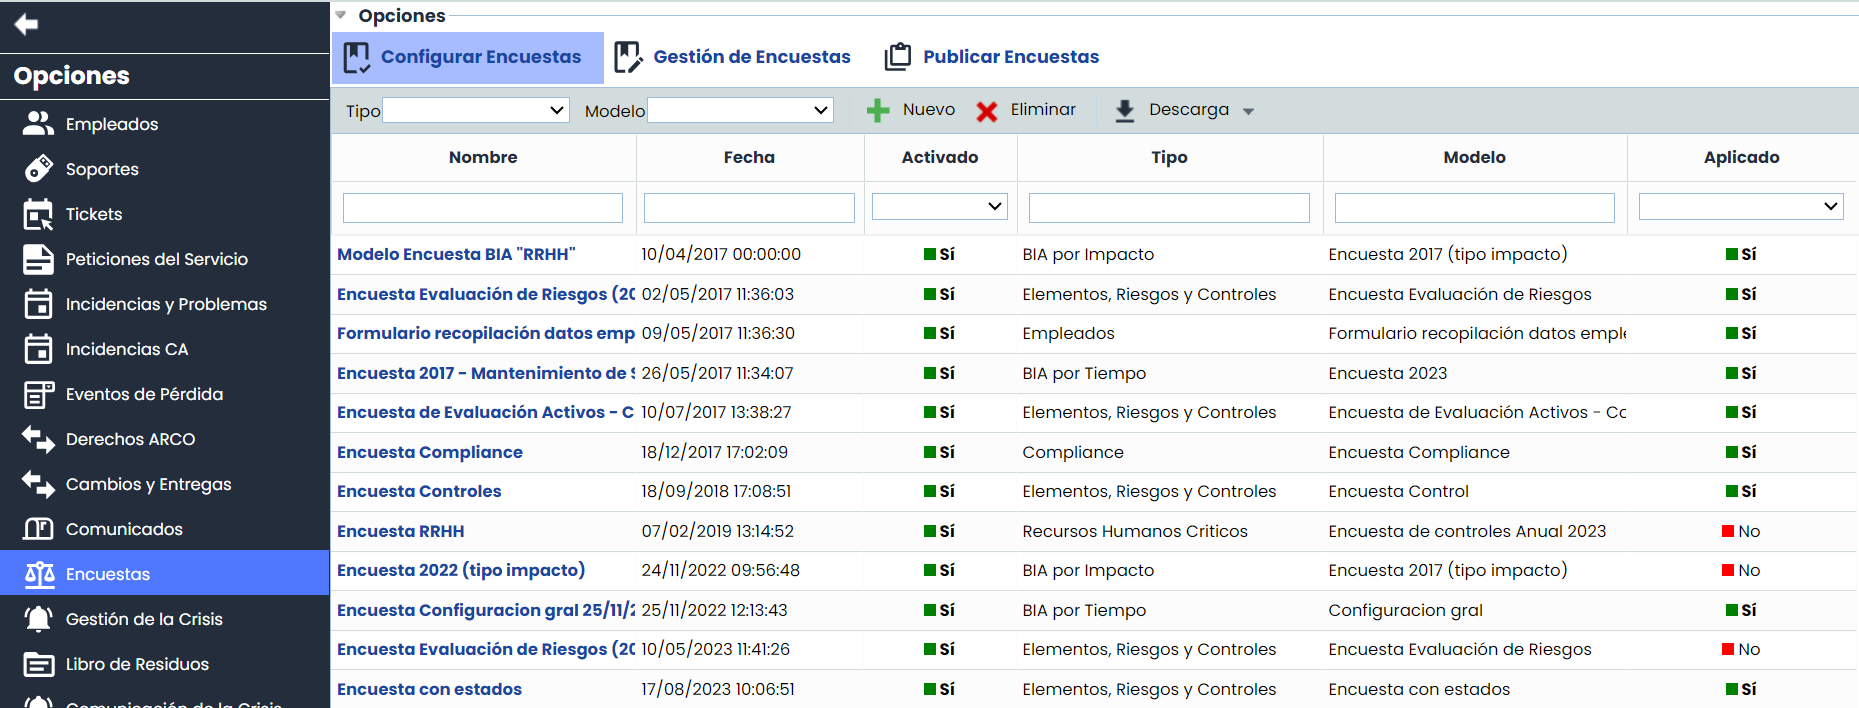Click the Tickets calendar icon
The width and height of the screenshot is (1859, 708).
click(38, 214)
